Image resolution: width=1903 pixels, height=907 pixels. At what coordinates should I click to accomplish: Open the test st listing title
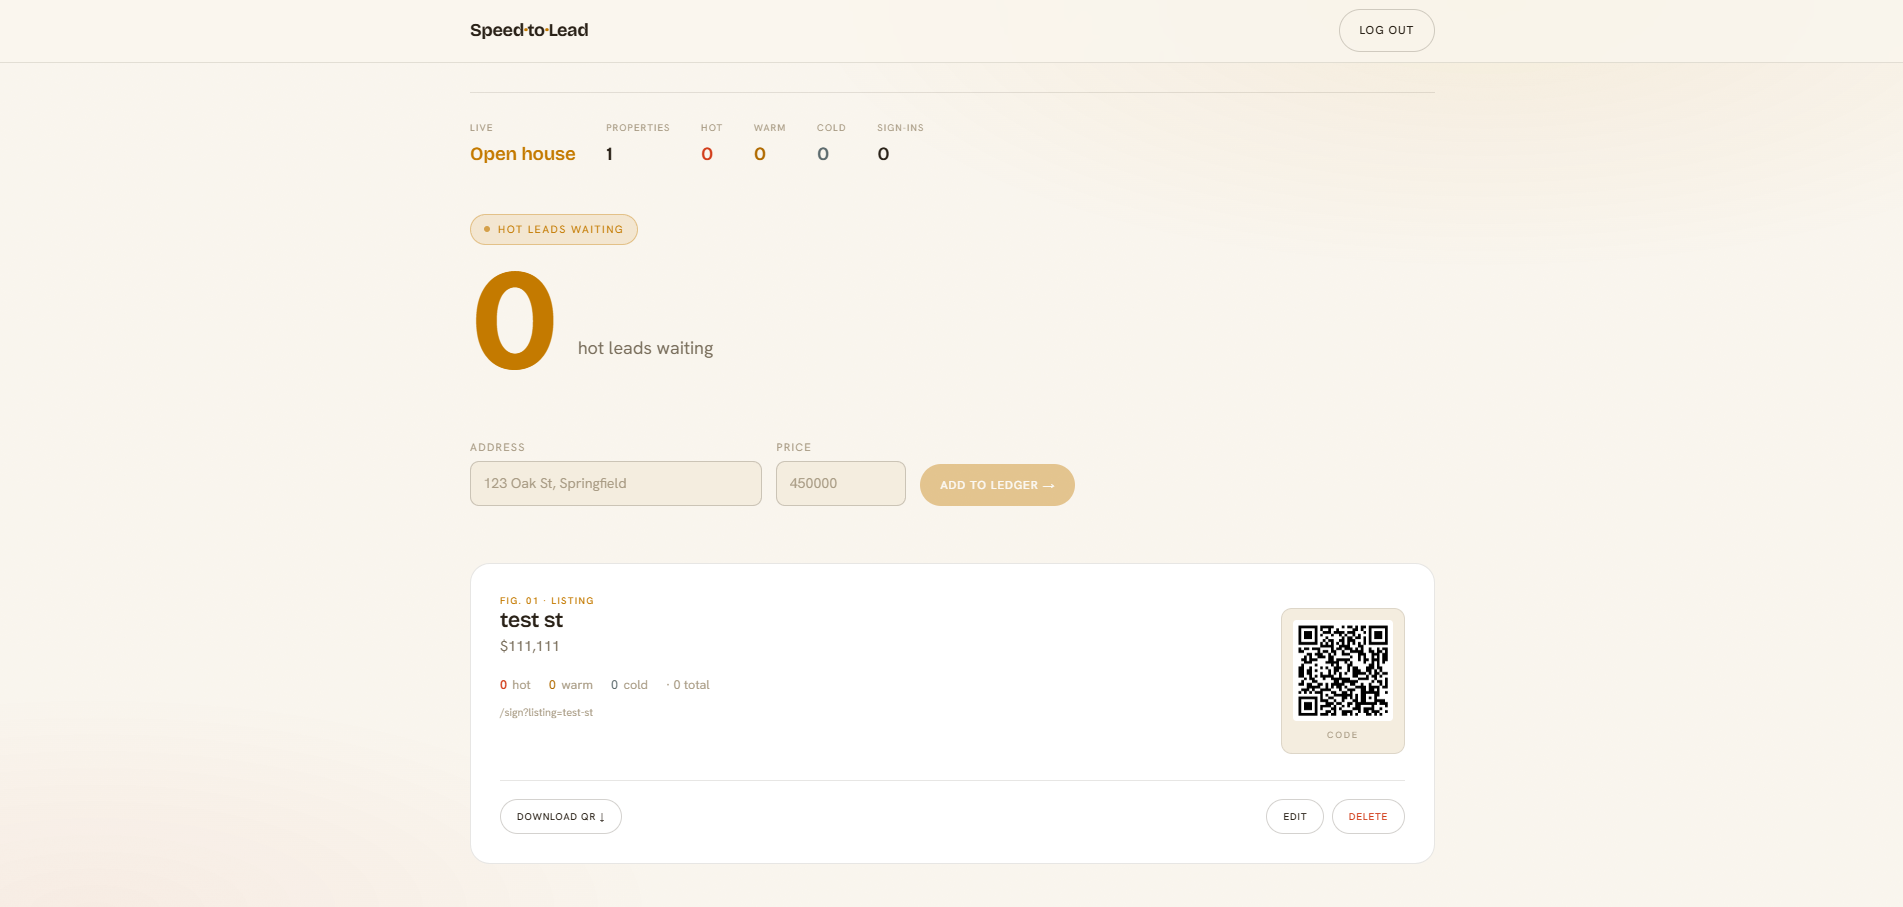point(531,620)
